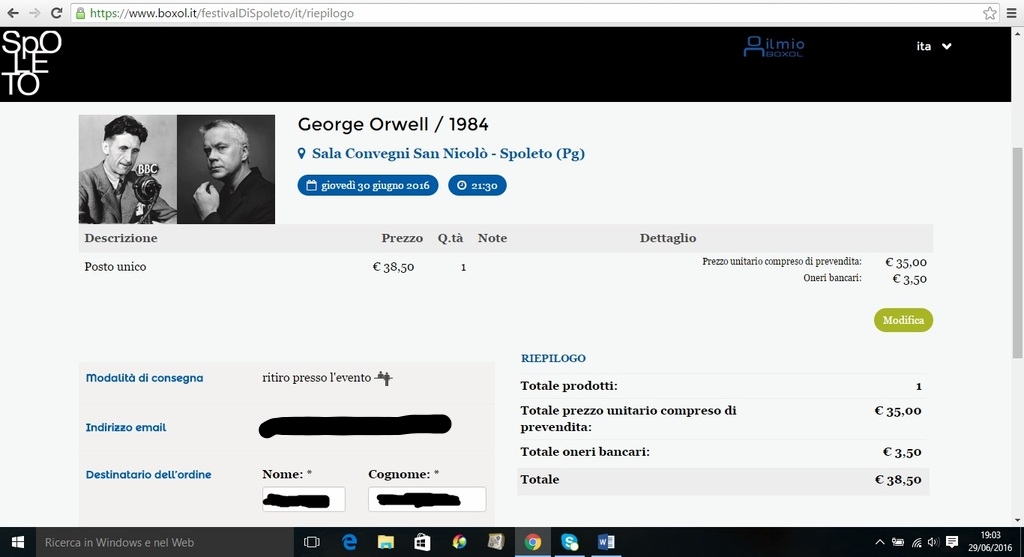Bookmark page with the star icon
The width and height of the screenshot is (1024, 557).
click(x=989, y=13)
